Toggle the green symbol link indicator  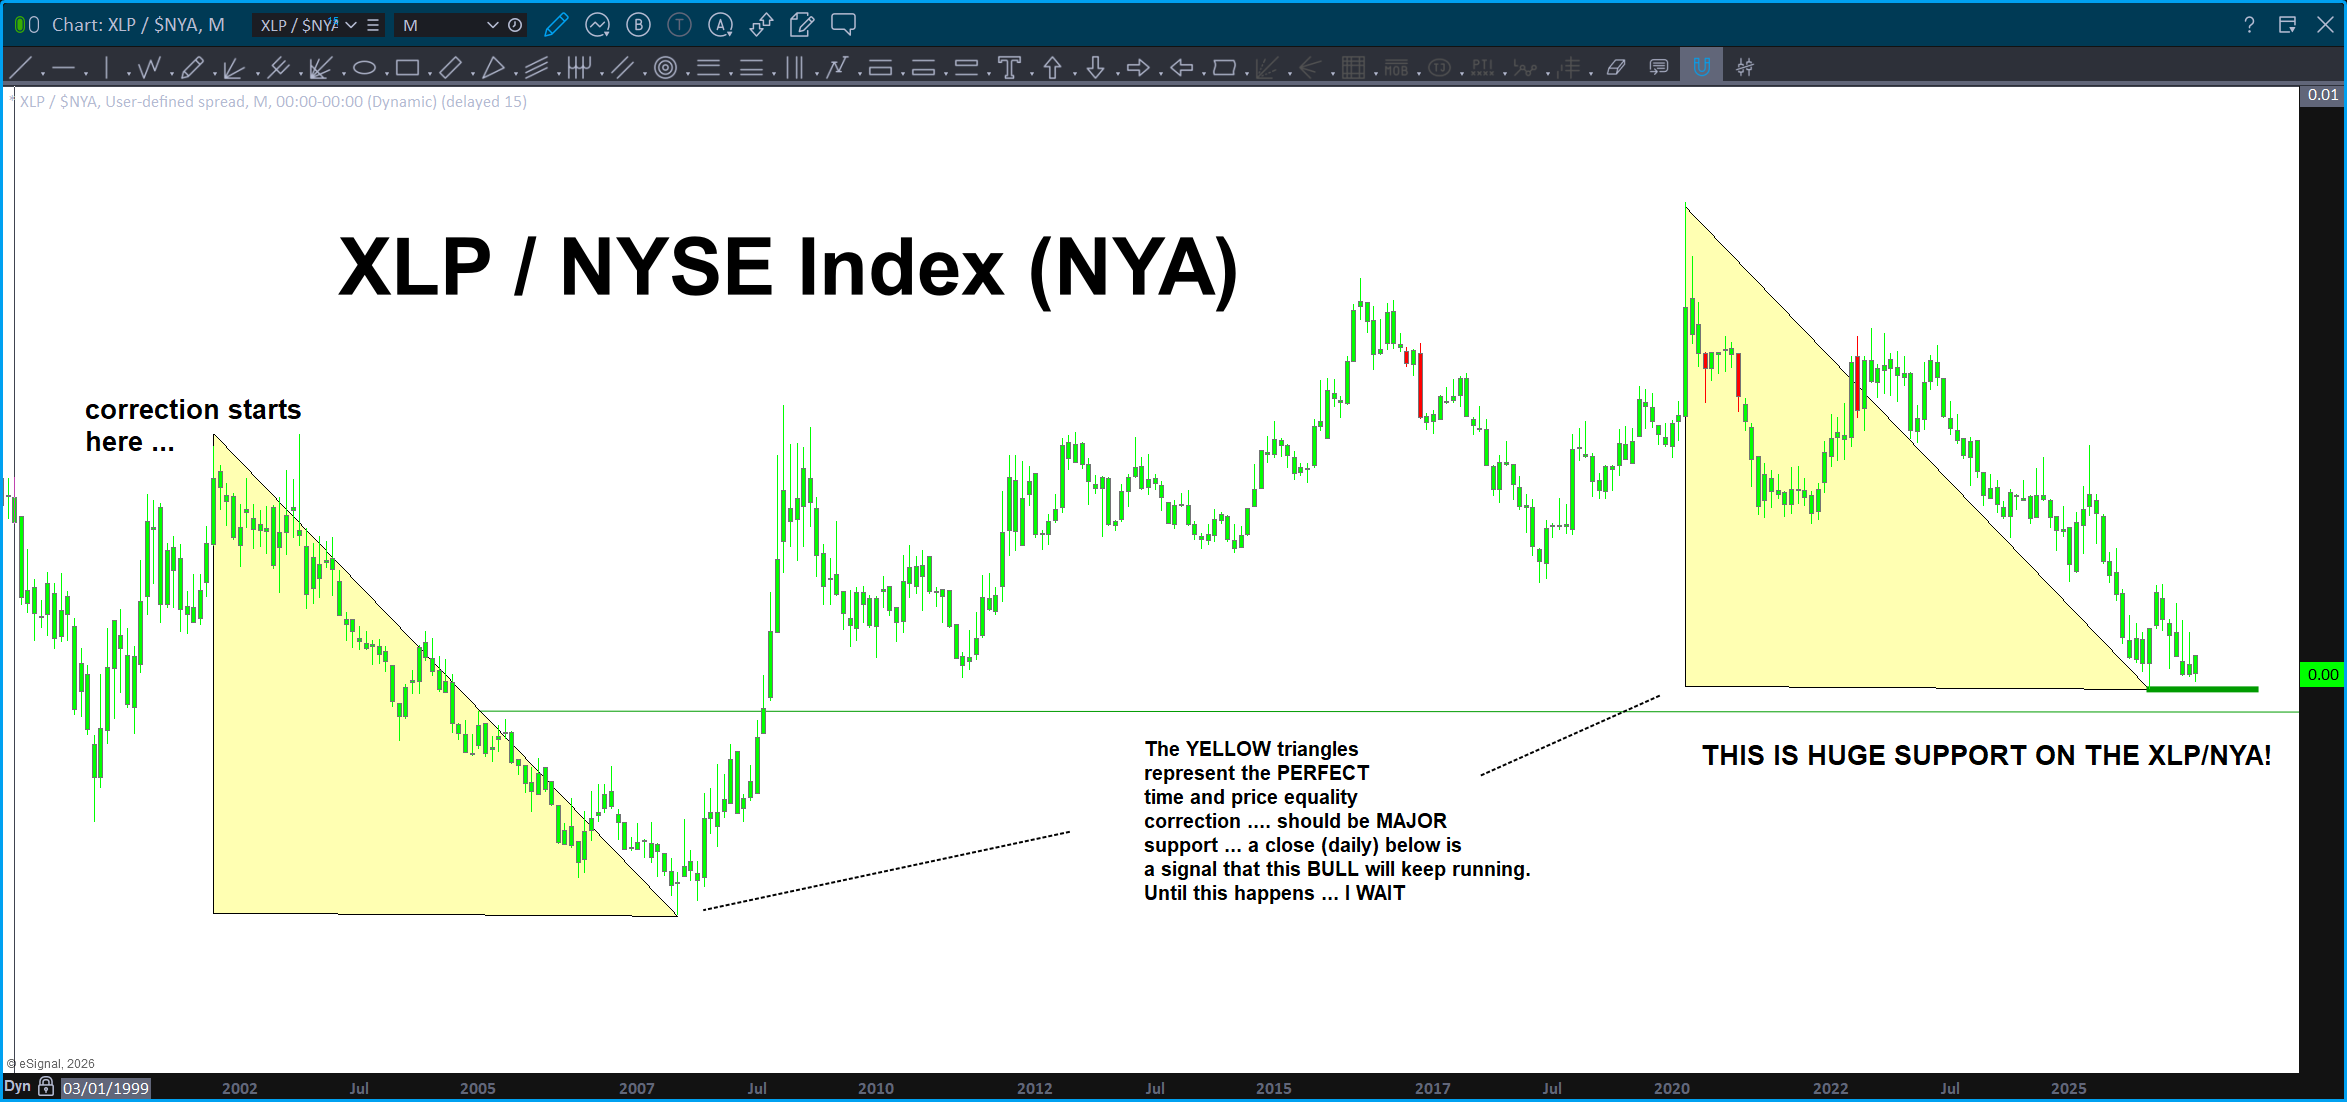[19, 25]
